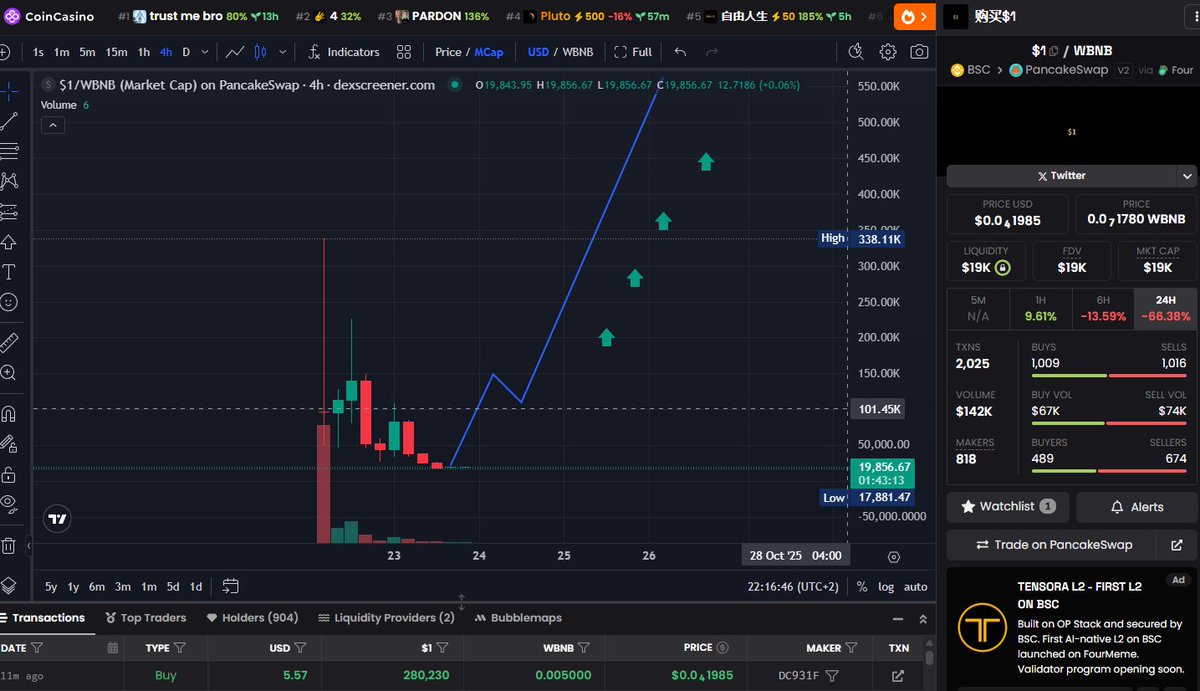Add token to Watchlist
Screen dimensions: 1200x691
[x=1008, y=506]
